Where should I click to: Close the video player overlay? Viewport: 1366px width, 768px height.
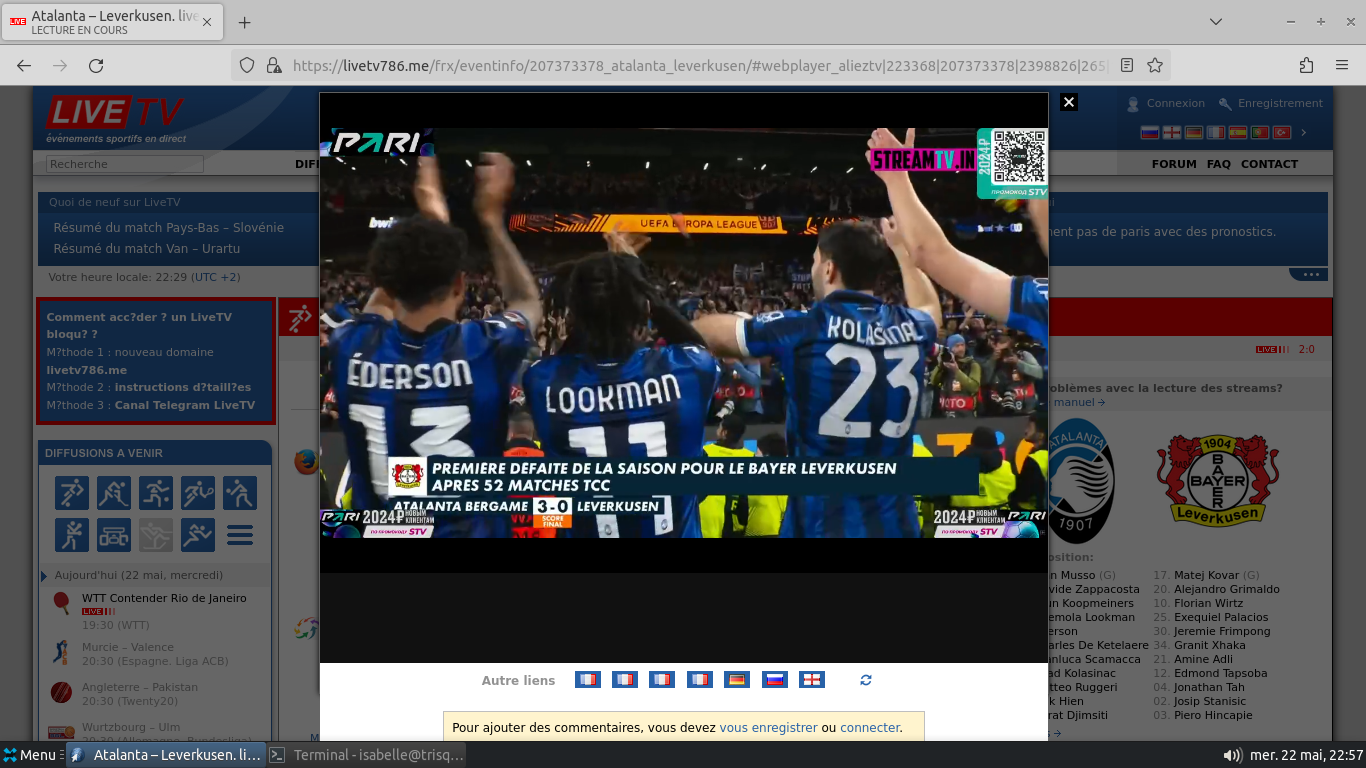(x=1068, y=102)
